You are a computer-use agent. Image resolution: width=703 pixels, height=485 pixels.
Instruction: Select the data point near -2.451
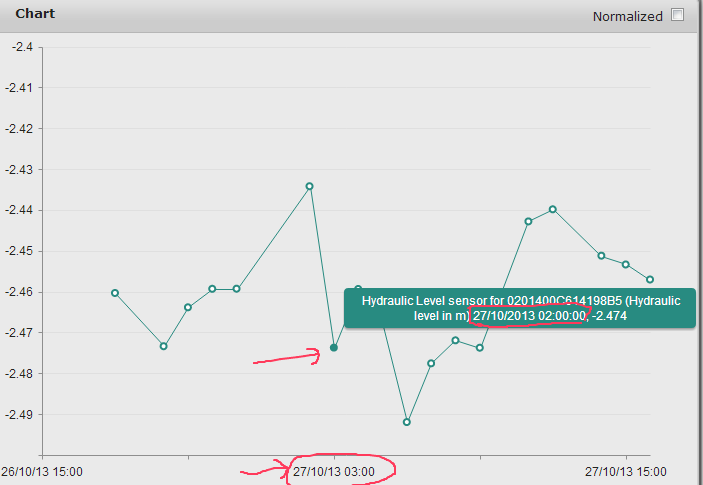pyautogui.click(x=601, y=255)
